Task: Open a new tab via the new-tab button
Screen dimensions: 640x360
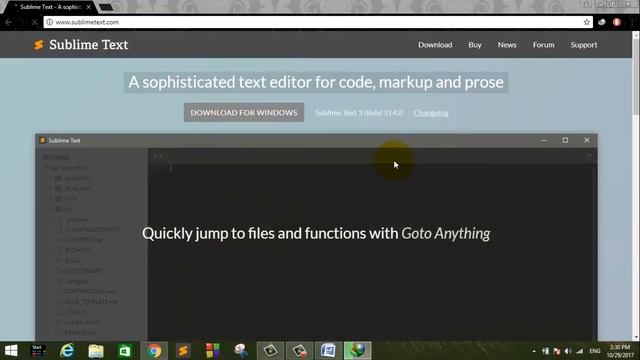Action: coord(106,7)
